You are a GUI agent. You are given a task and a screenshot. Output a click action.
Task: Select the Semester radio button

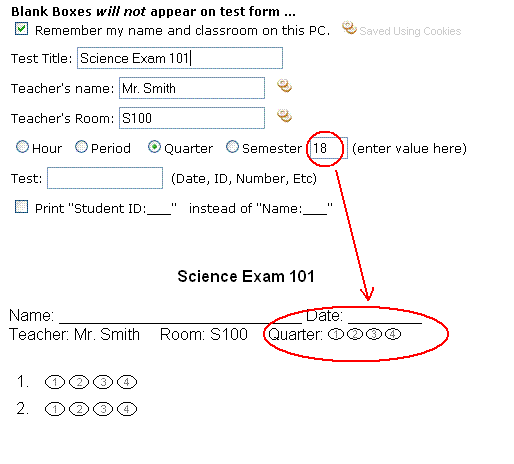click(232, 147)
